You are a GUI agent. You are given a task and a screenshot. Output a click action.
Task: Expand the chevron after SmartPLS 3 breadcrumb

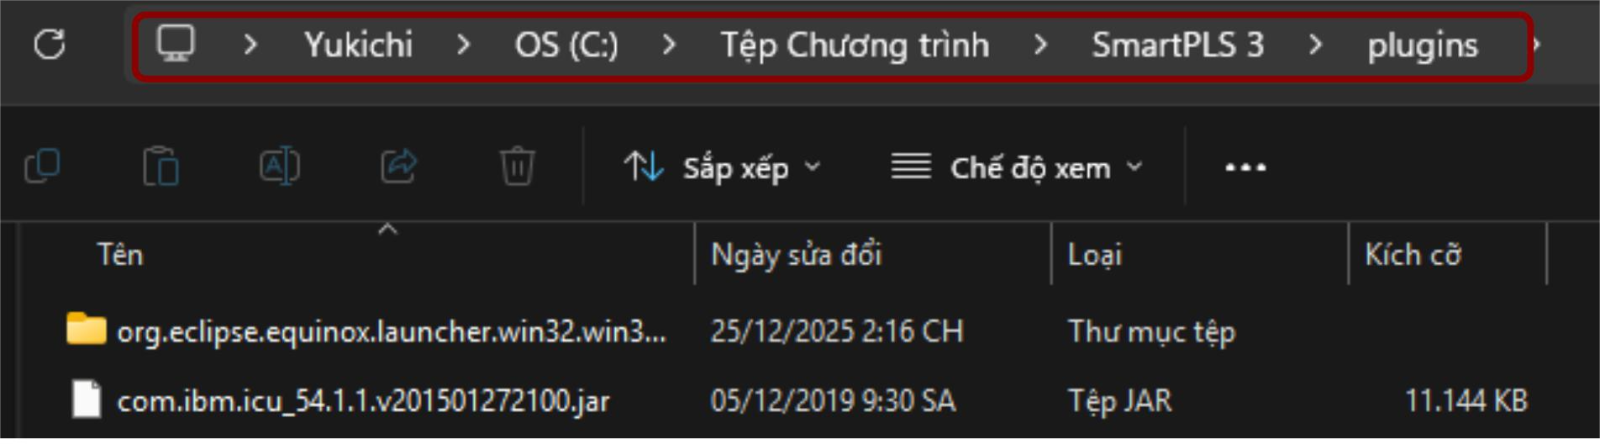[1315, 45]
